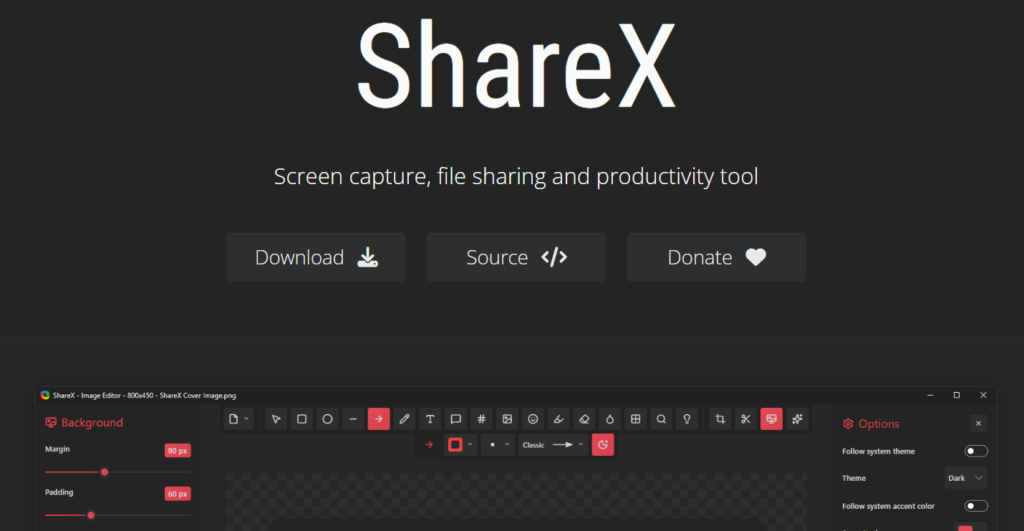Click the 'Screen capture, file sharing' tagline
The width and height of the screenshot is (1024, 531).
point(516,176)
